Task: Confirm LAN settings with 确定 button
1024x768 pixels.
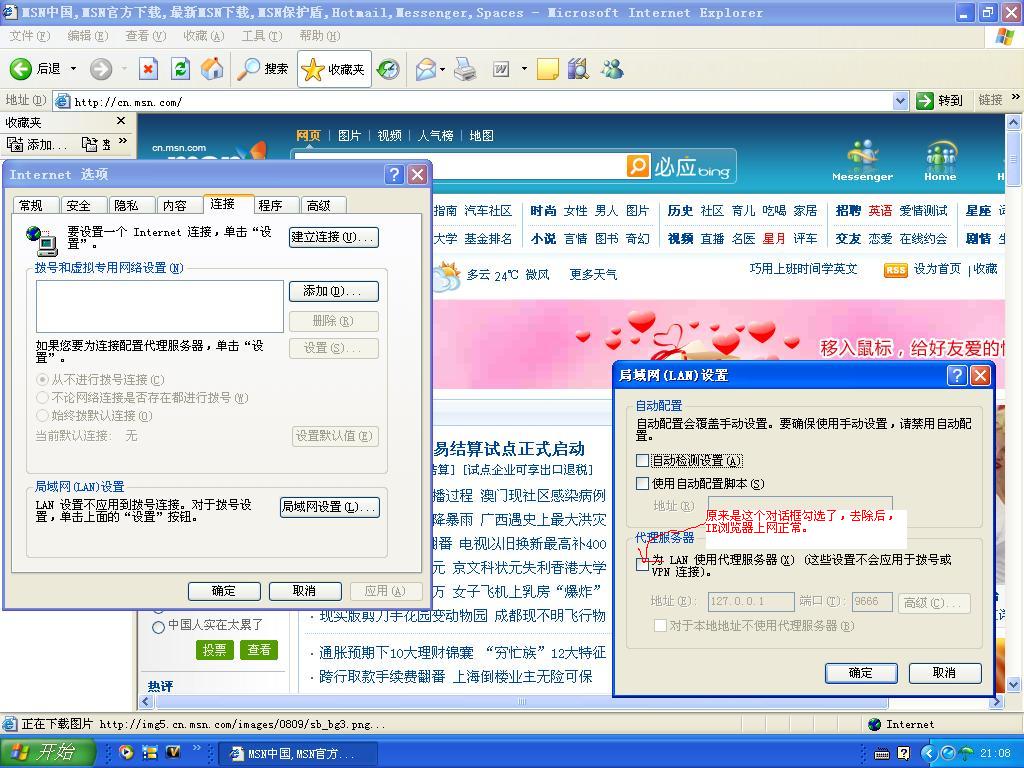Action: click(x=861, y=673)
